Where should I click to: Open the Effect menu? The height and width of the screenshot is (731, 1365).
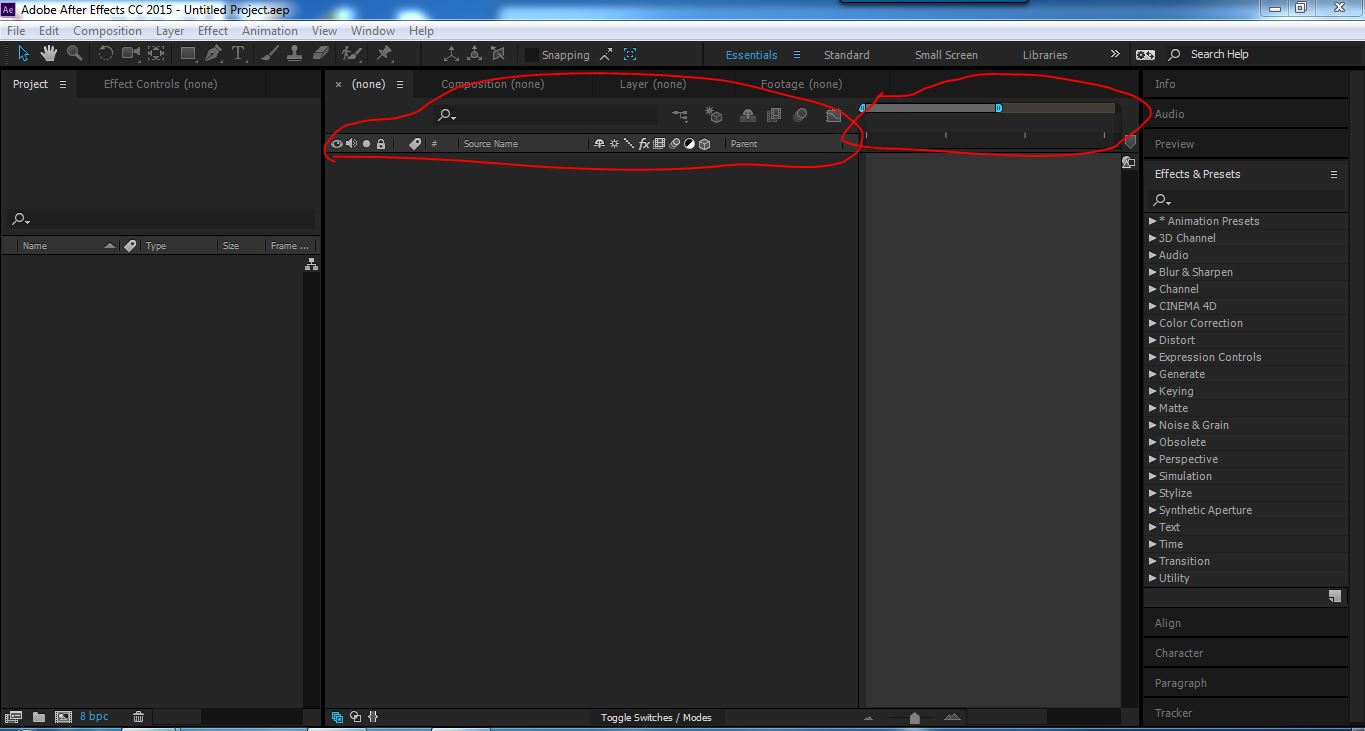[x=213, y=31]
